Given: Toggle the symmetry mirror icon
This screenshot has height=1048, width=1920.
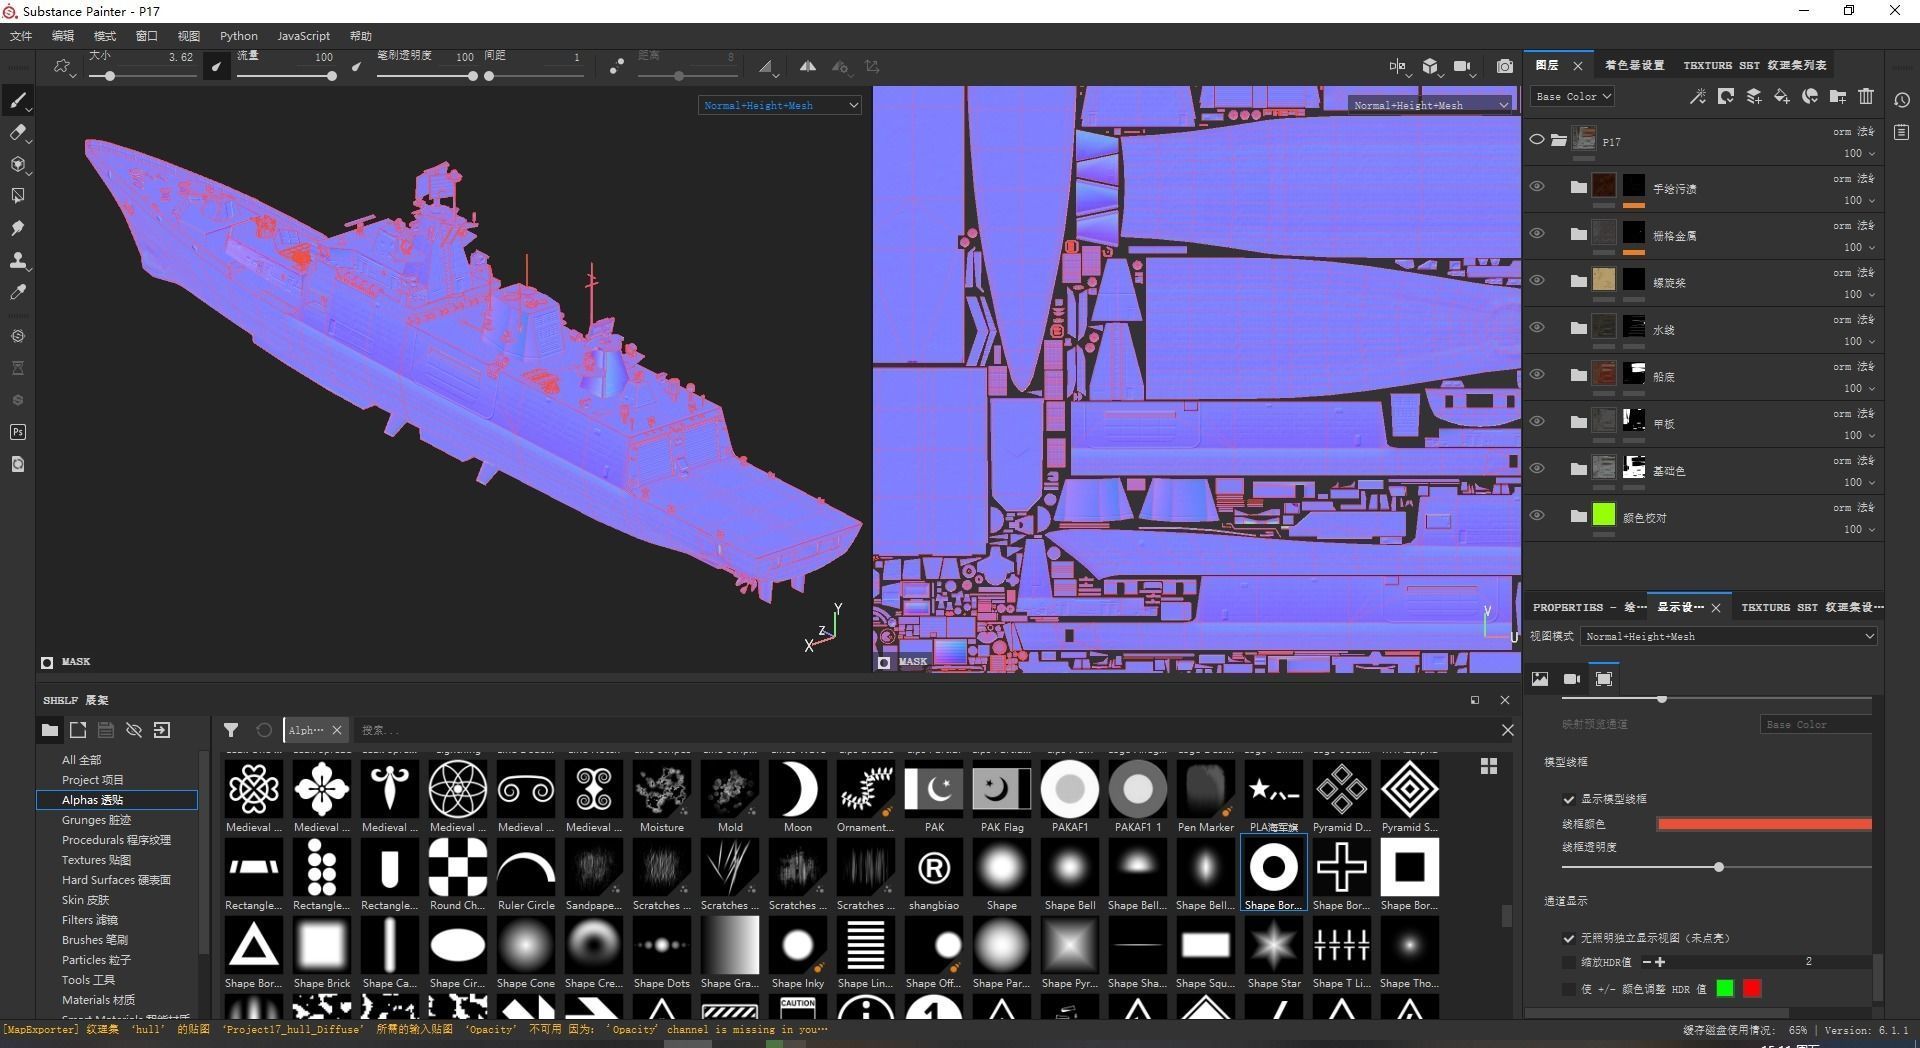Looking at the screenshot, I should pyautogui.click(x=807, y=66).
